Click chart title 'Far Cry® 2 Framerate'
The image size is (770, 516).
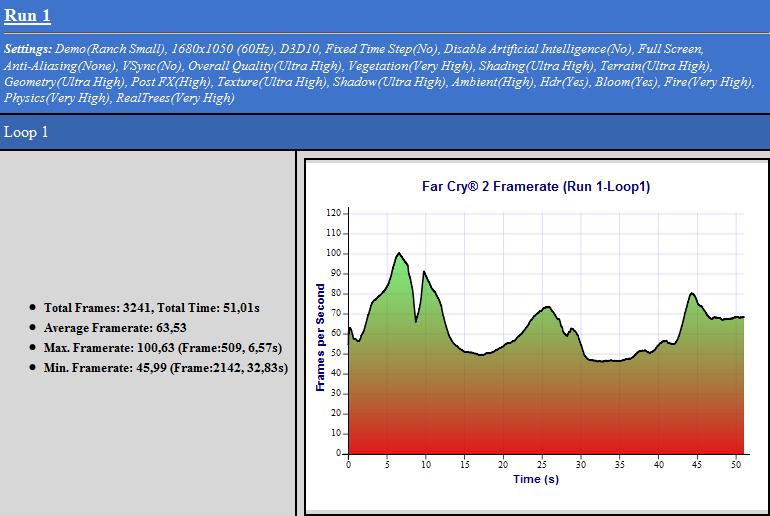click(536, 187)
